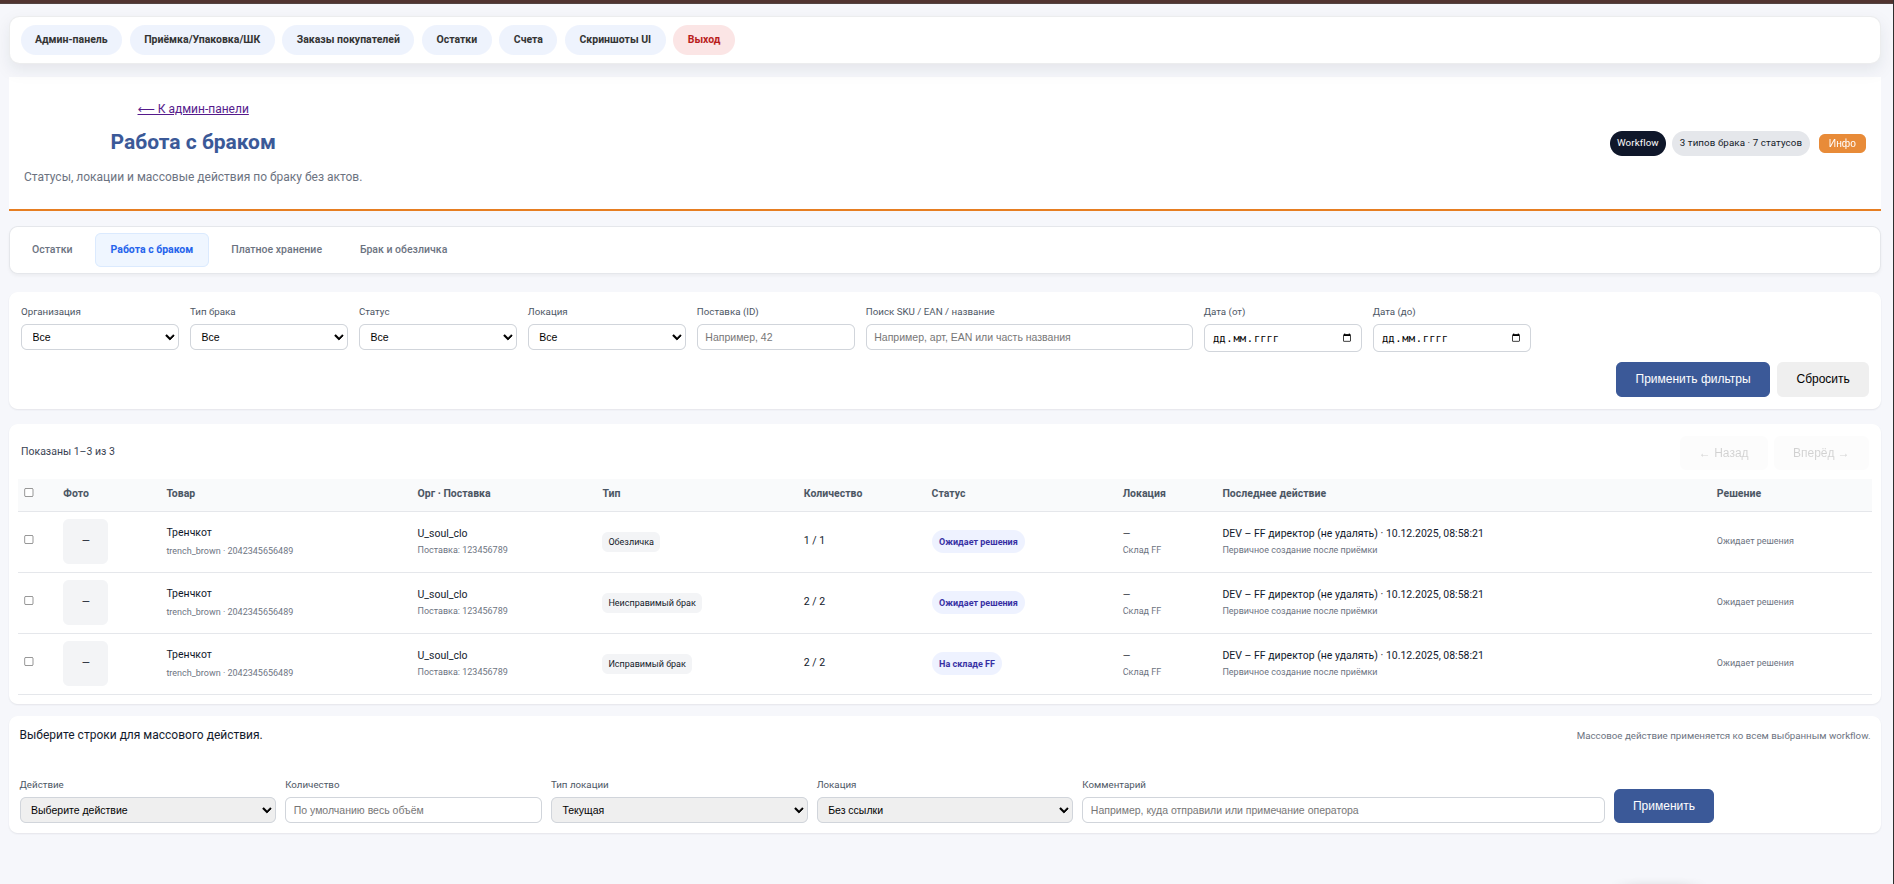Screen dimensions: 1894x884
Task: Open the 'Брак и обезличка' tab
Action: pos(403,250)
